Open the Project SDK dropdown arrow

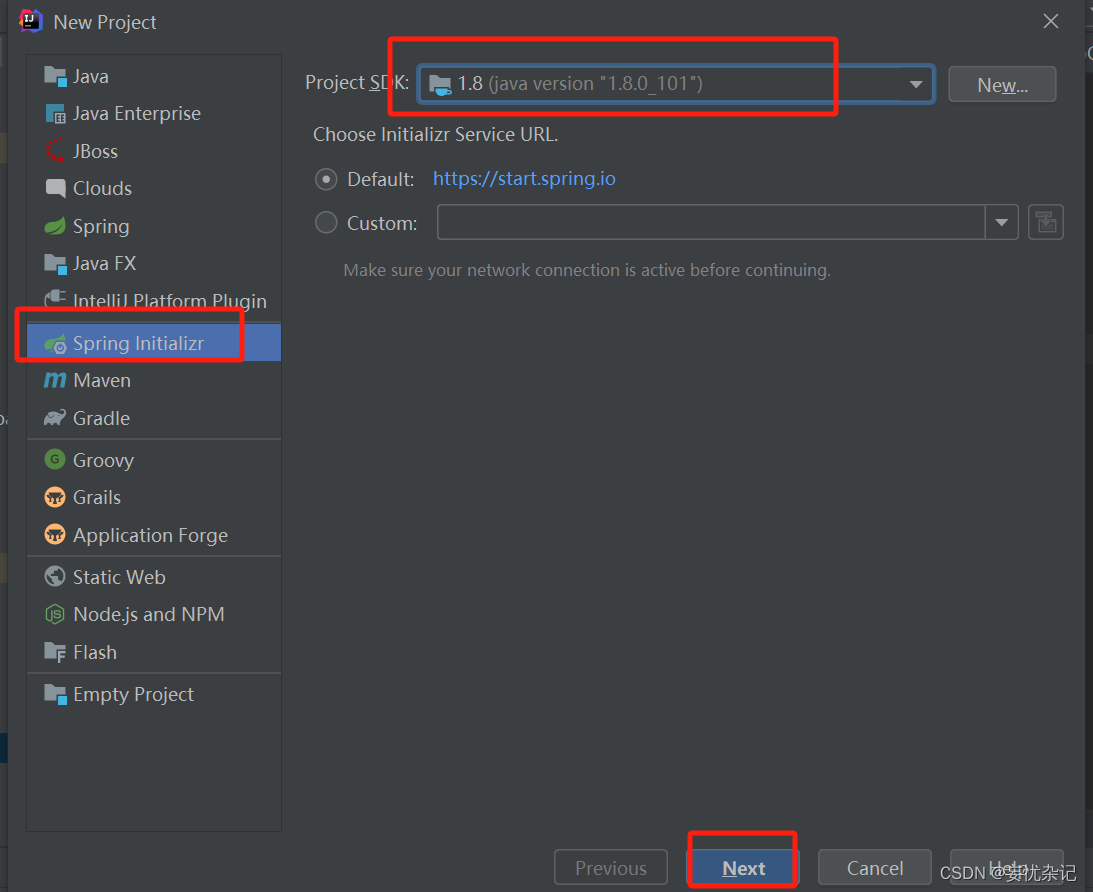click(915, 84)
